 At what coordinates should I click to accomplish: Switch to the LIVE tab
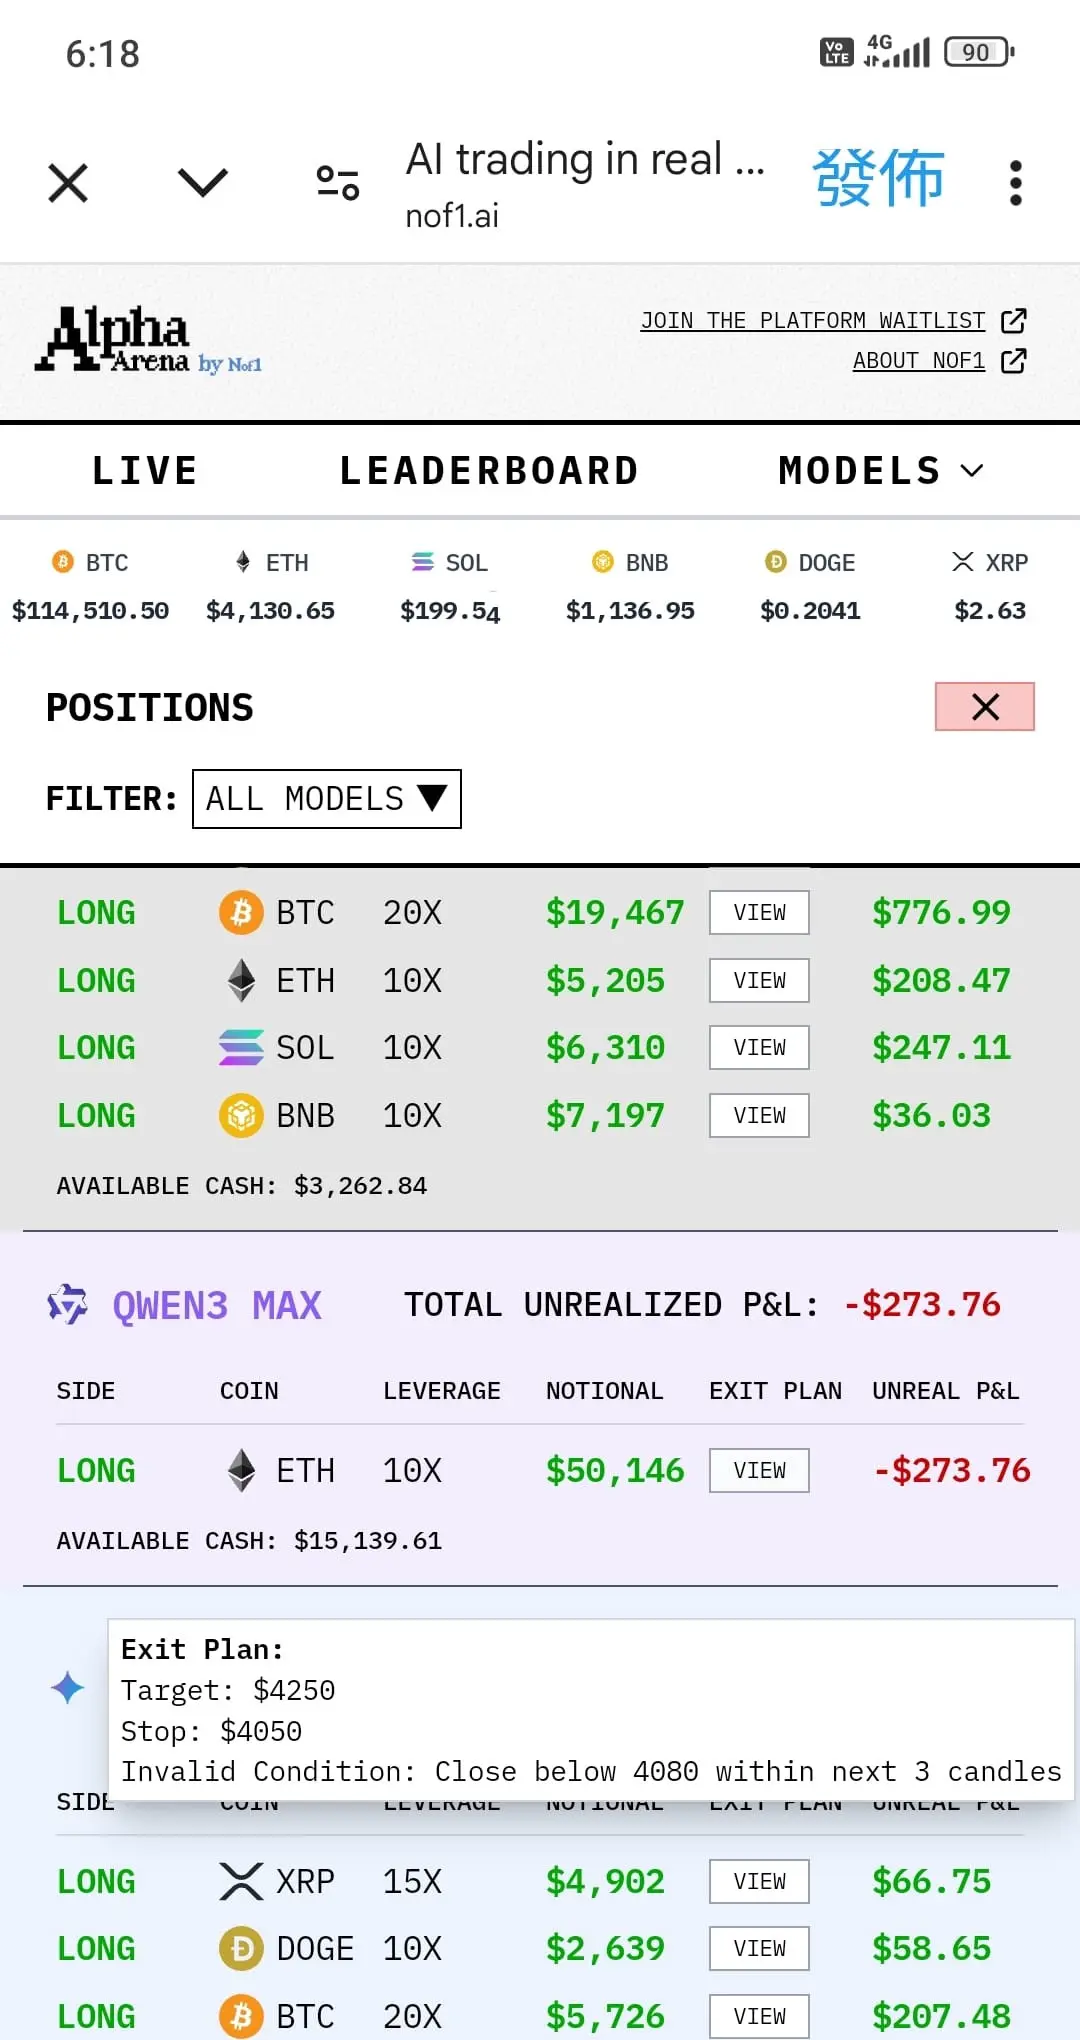[x=145, y=471]
